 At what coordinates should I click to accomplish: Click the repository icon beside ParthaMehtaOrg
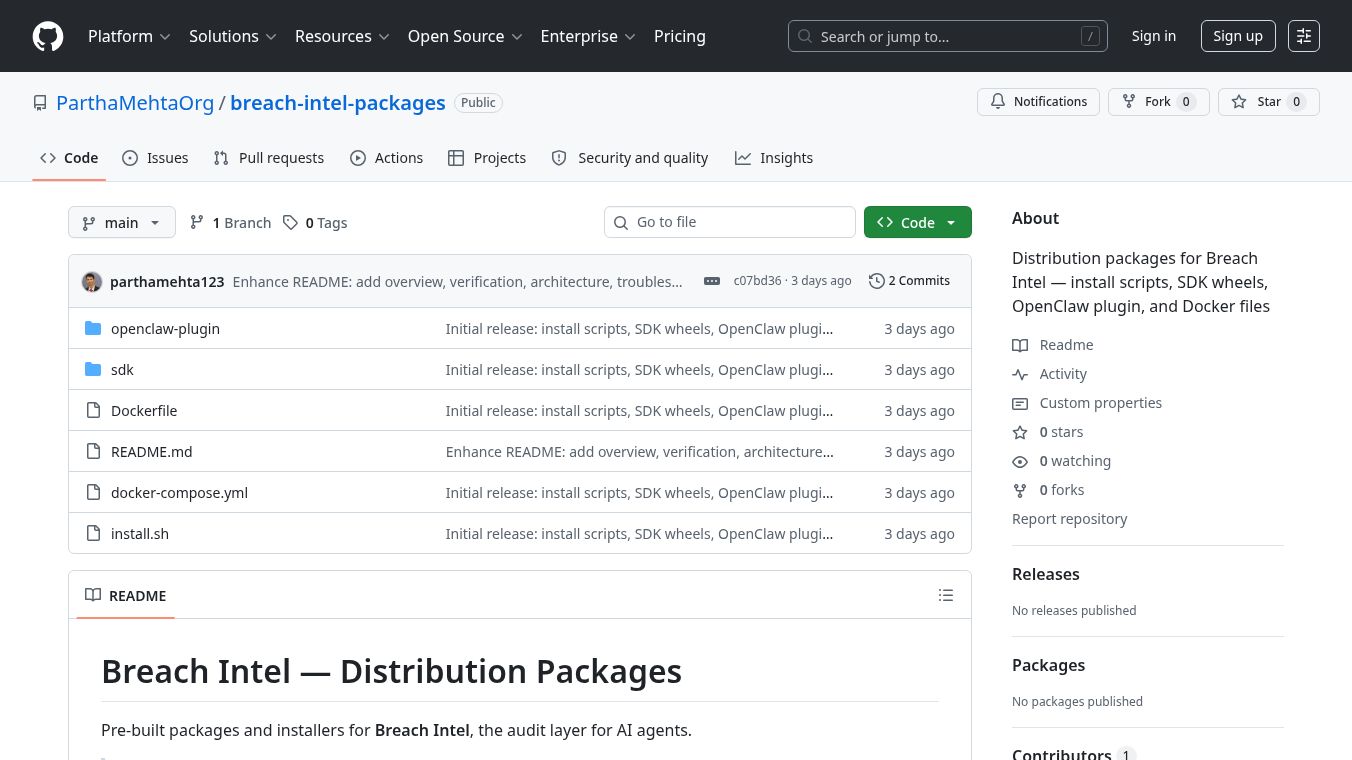[x=40, y=103]
